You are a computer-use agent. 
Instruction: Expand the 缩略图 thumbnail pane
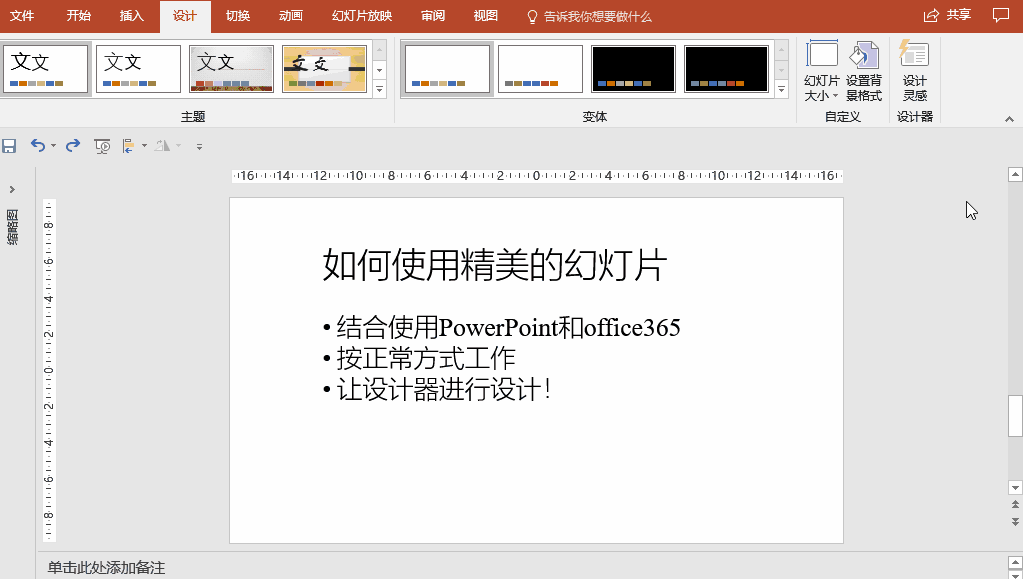click(x=13, y=188)
